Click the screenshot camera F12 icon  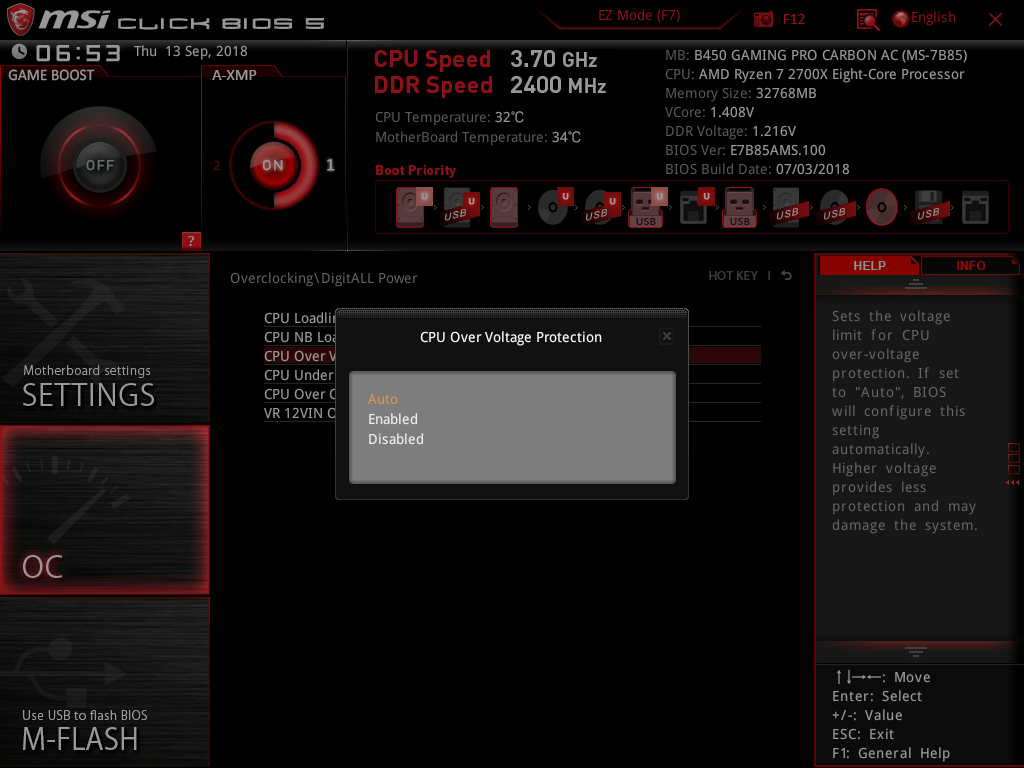click(763, 19)
